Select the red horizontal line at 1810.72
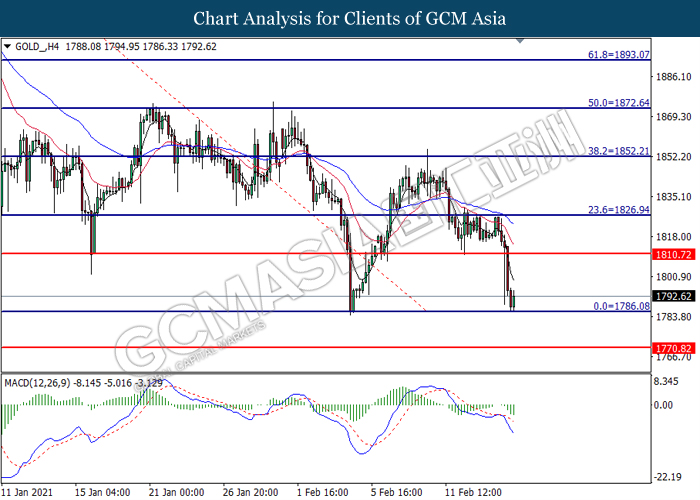This screenshot has height=500, width=700. point(326,254)
